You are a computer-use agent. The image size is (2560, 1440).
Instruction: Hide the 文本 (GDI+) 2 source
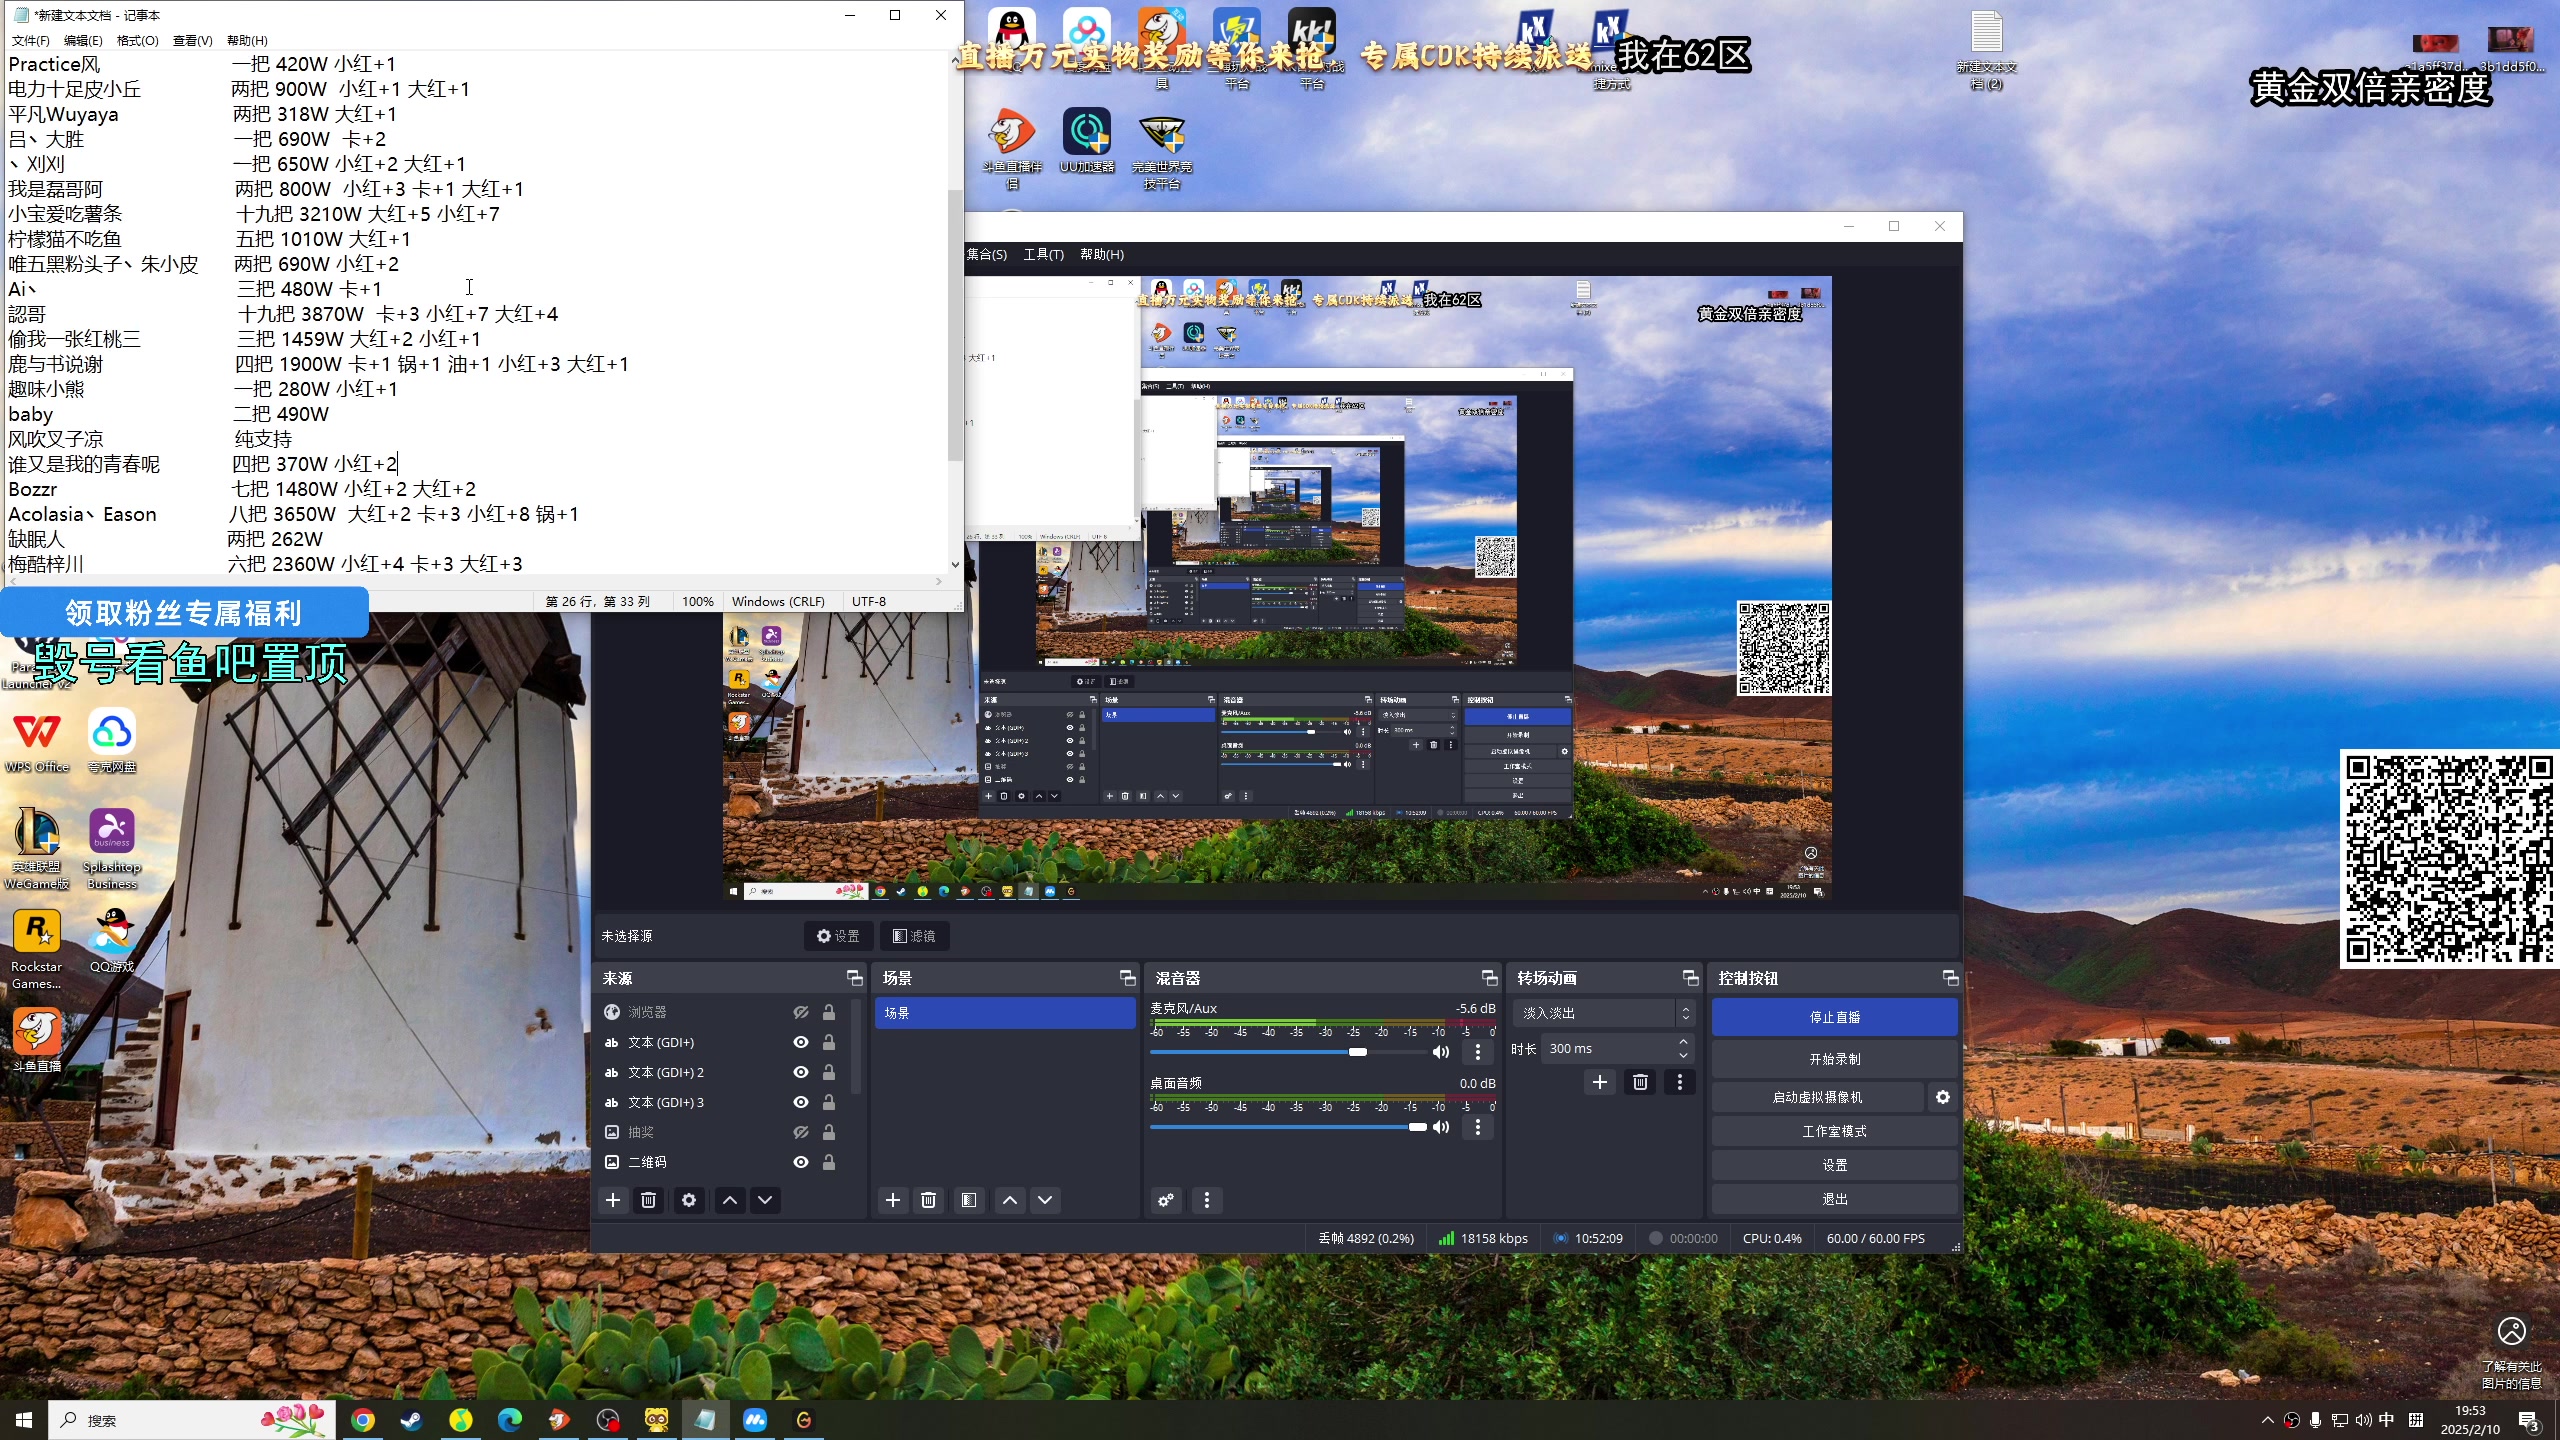[801, 1072]
